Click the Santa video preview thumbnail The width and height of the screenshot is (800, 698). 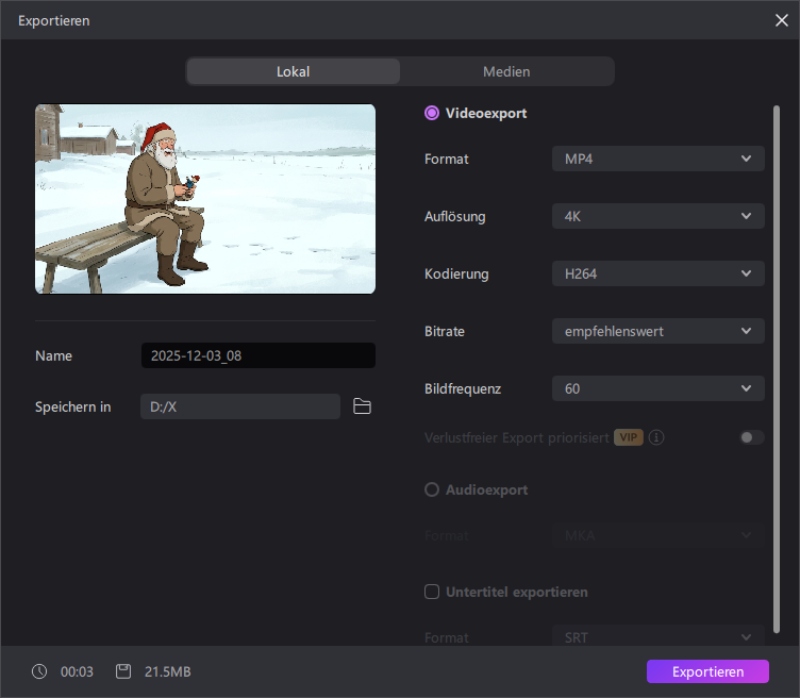(205, 199)
